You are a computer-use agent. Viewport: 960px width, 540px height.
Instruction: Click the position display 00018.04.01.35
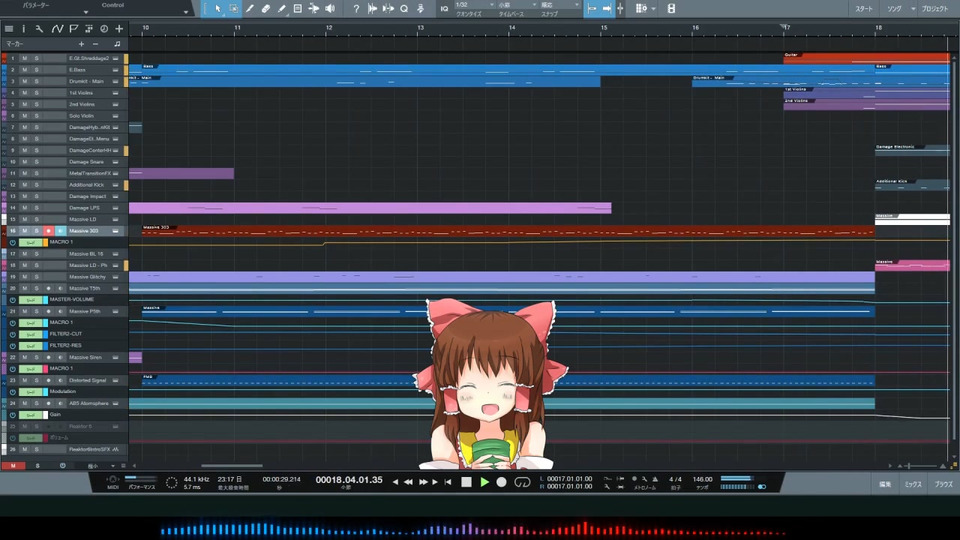click(x=349, y=480)
